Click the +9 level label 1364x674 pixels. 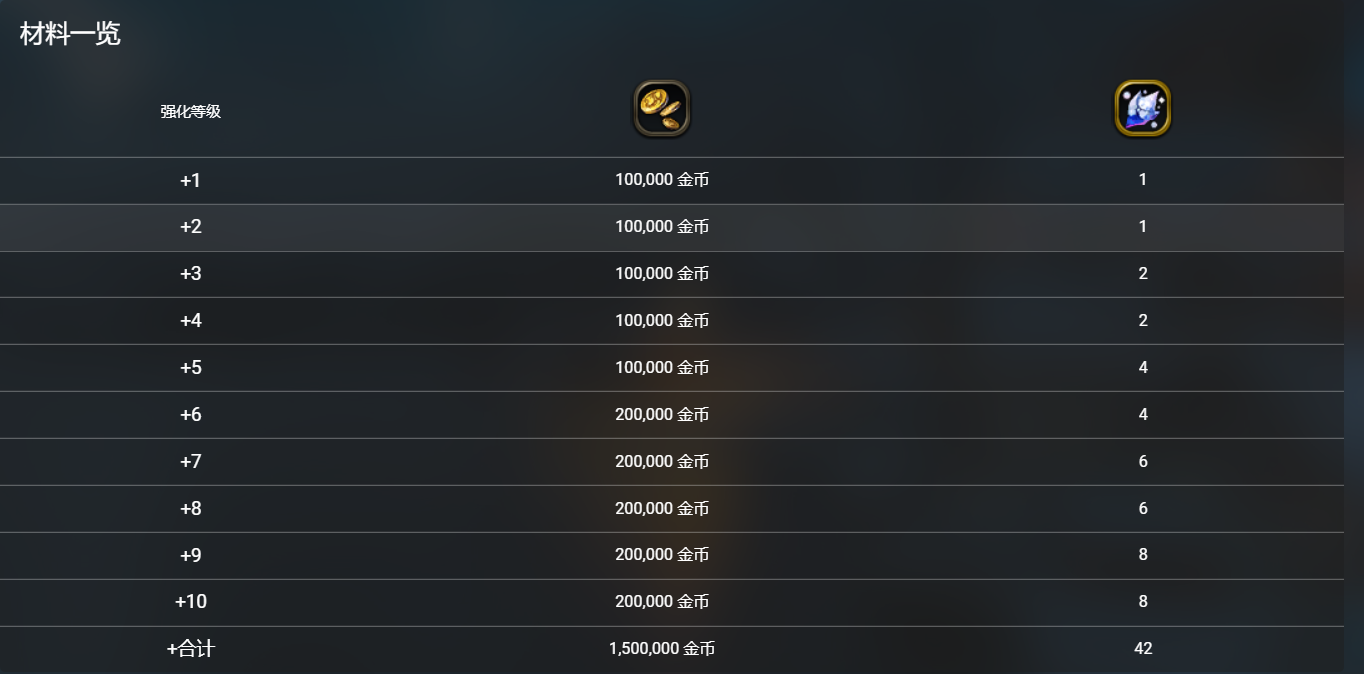point(190,555)
